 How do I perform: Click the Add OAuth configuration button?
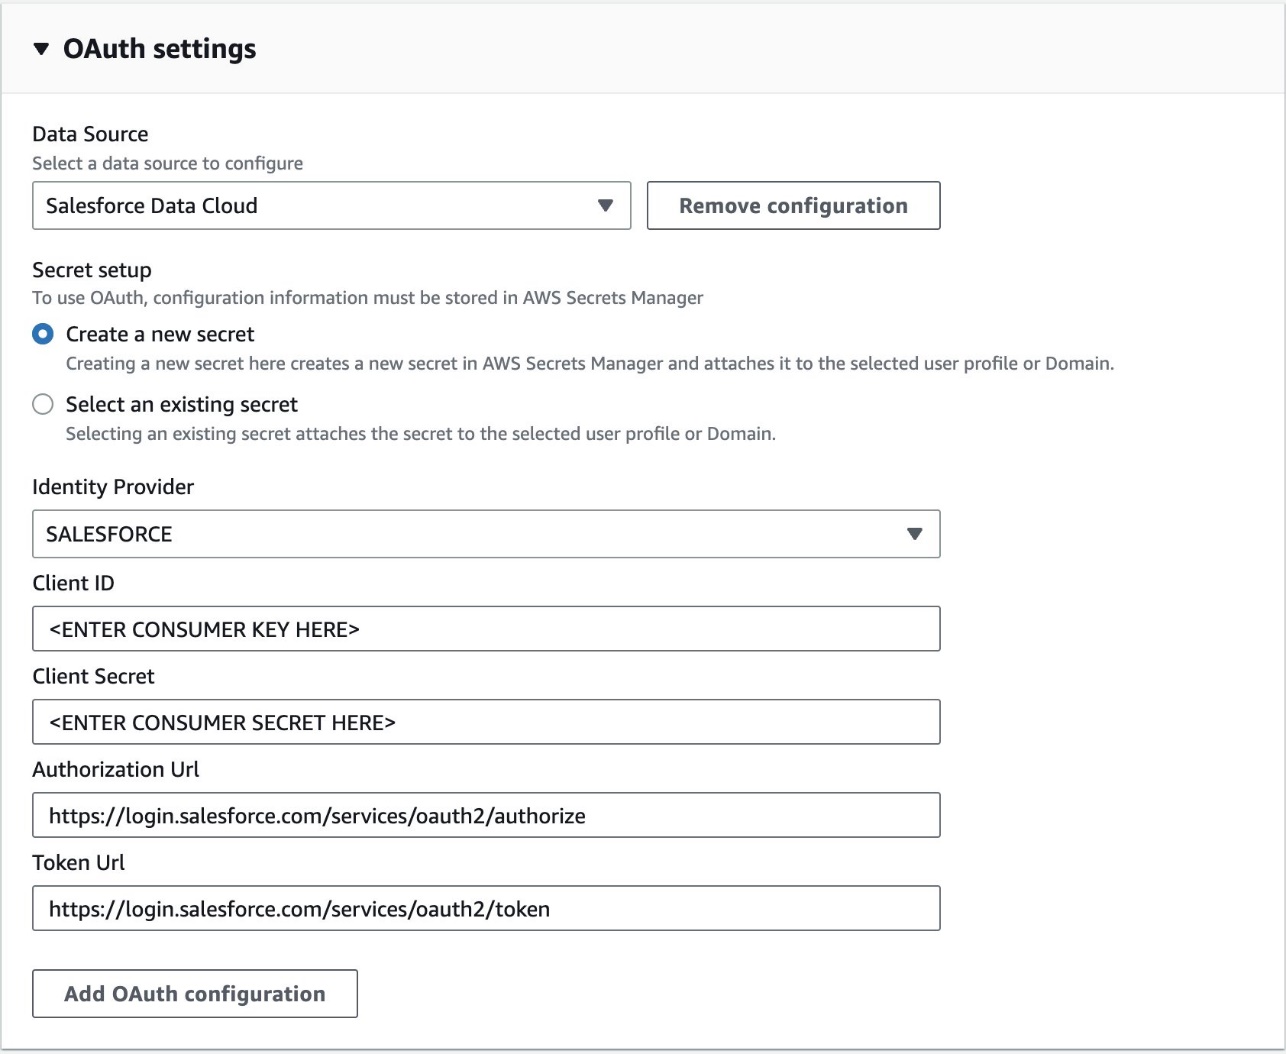click(195, 993)
